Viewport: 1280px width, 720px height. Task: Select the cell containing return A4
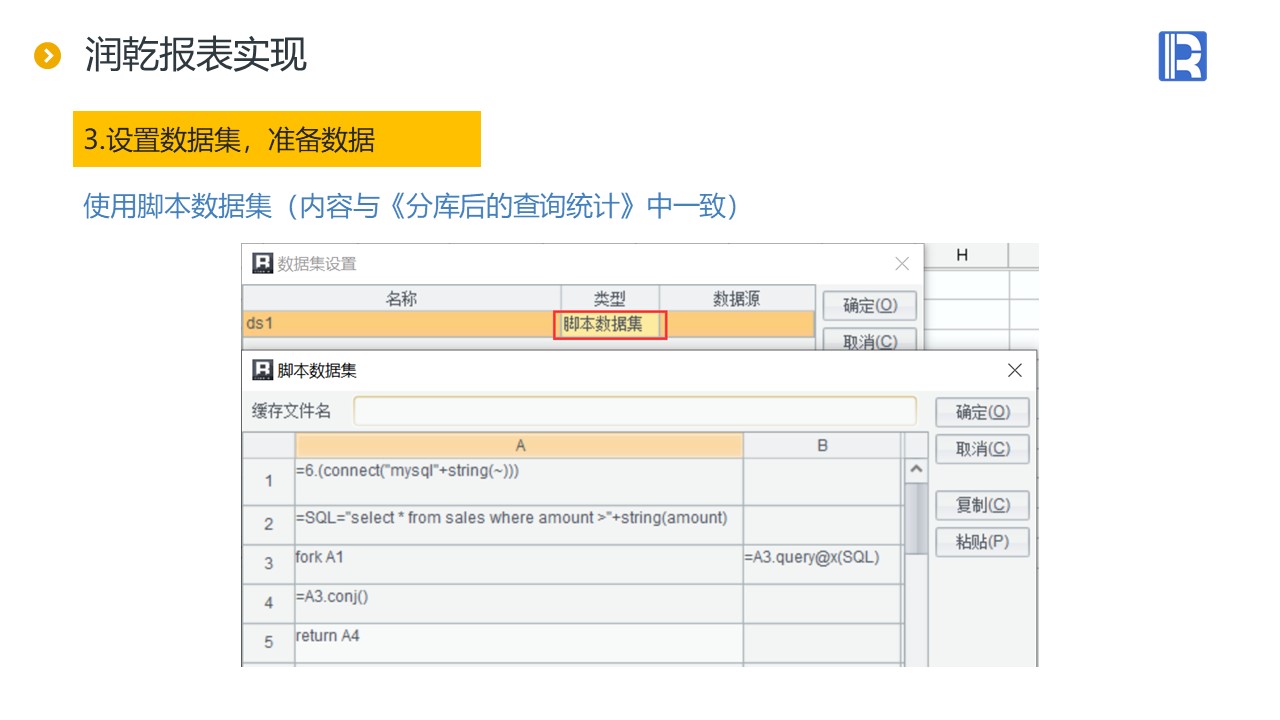pyautogui.click(x=519, y=642)
